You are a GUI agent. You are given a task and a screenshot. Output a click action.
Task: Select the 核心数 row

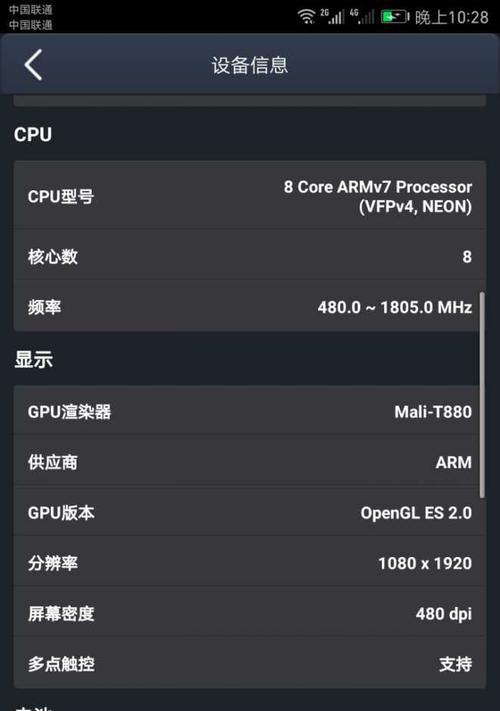[250, 256]
